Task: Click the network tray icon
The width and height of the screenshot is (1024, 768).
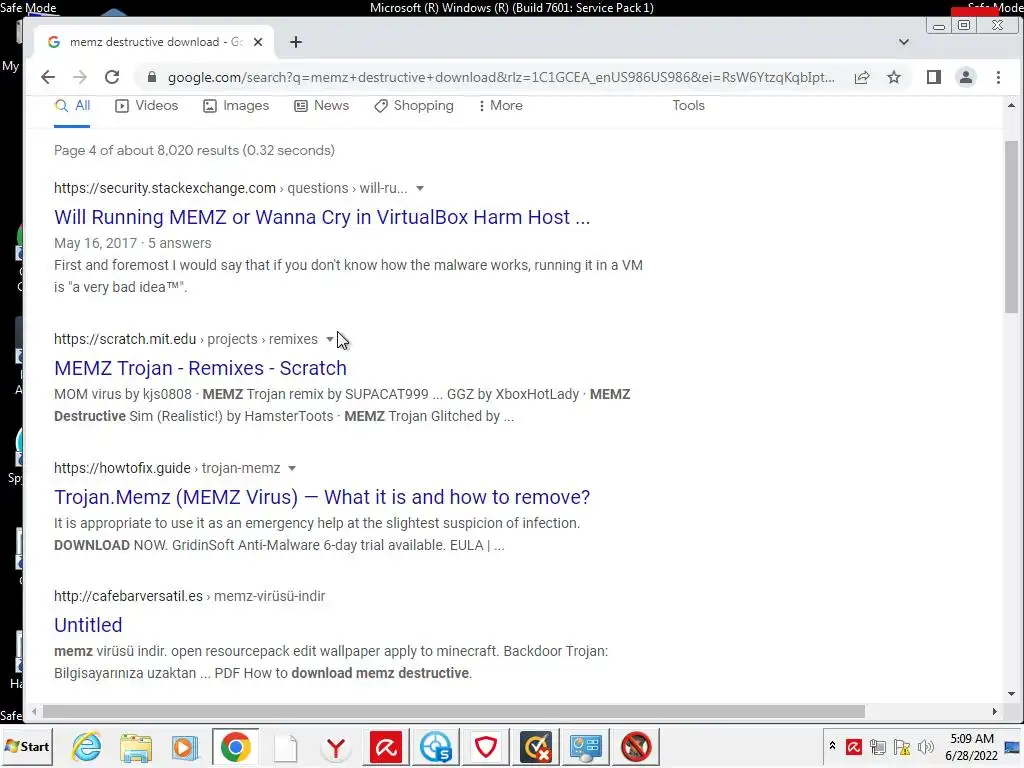Action: click(878, 746)
